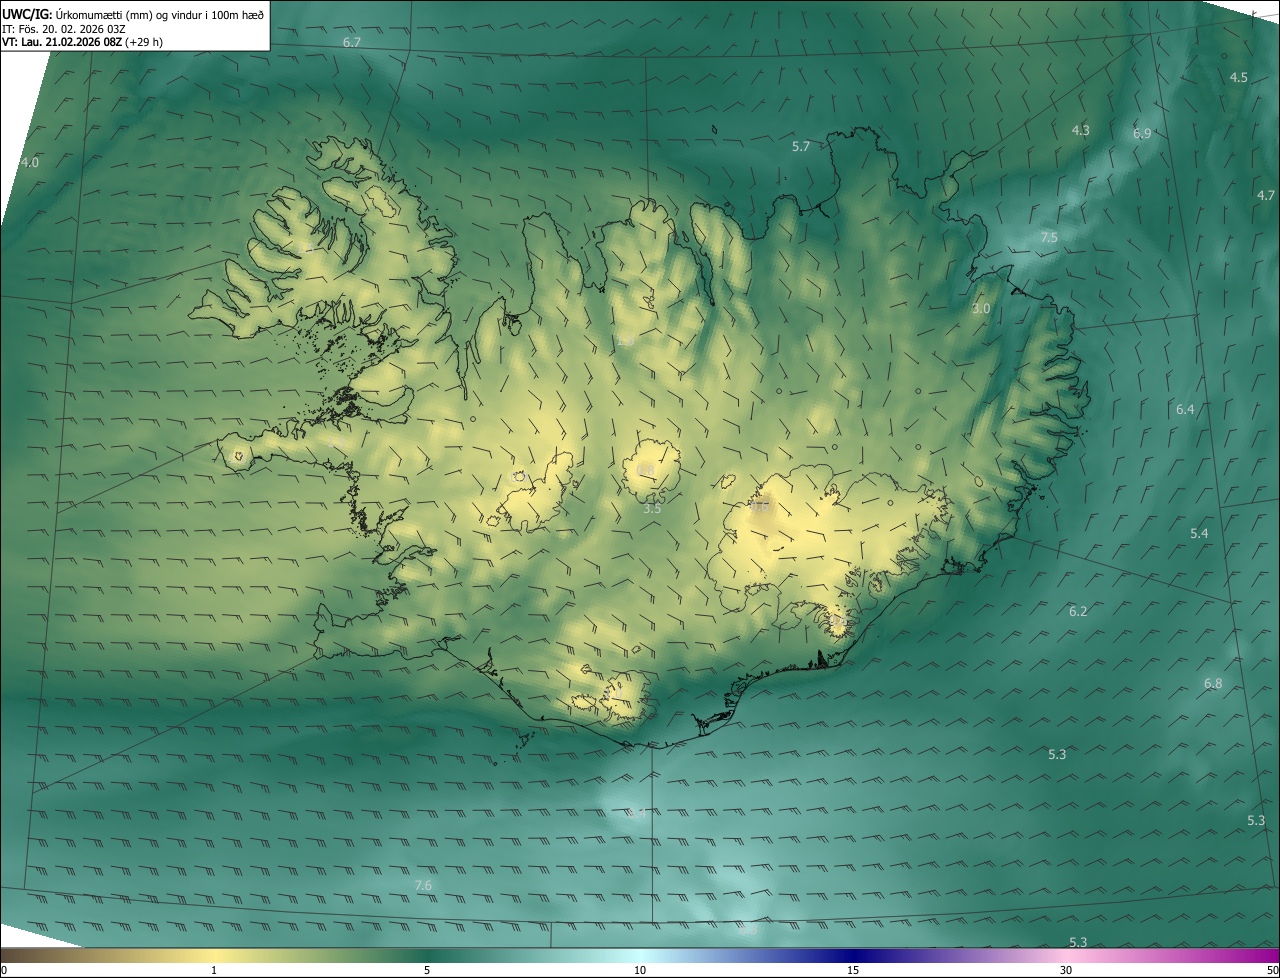Click the 4.3 value label
1280x978 pixels.
click(x=1080, y=130)
